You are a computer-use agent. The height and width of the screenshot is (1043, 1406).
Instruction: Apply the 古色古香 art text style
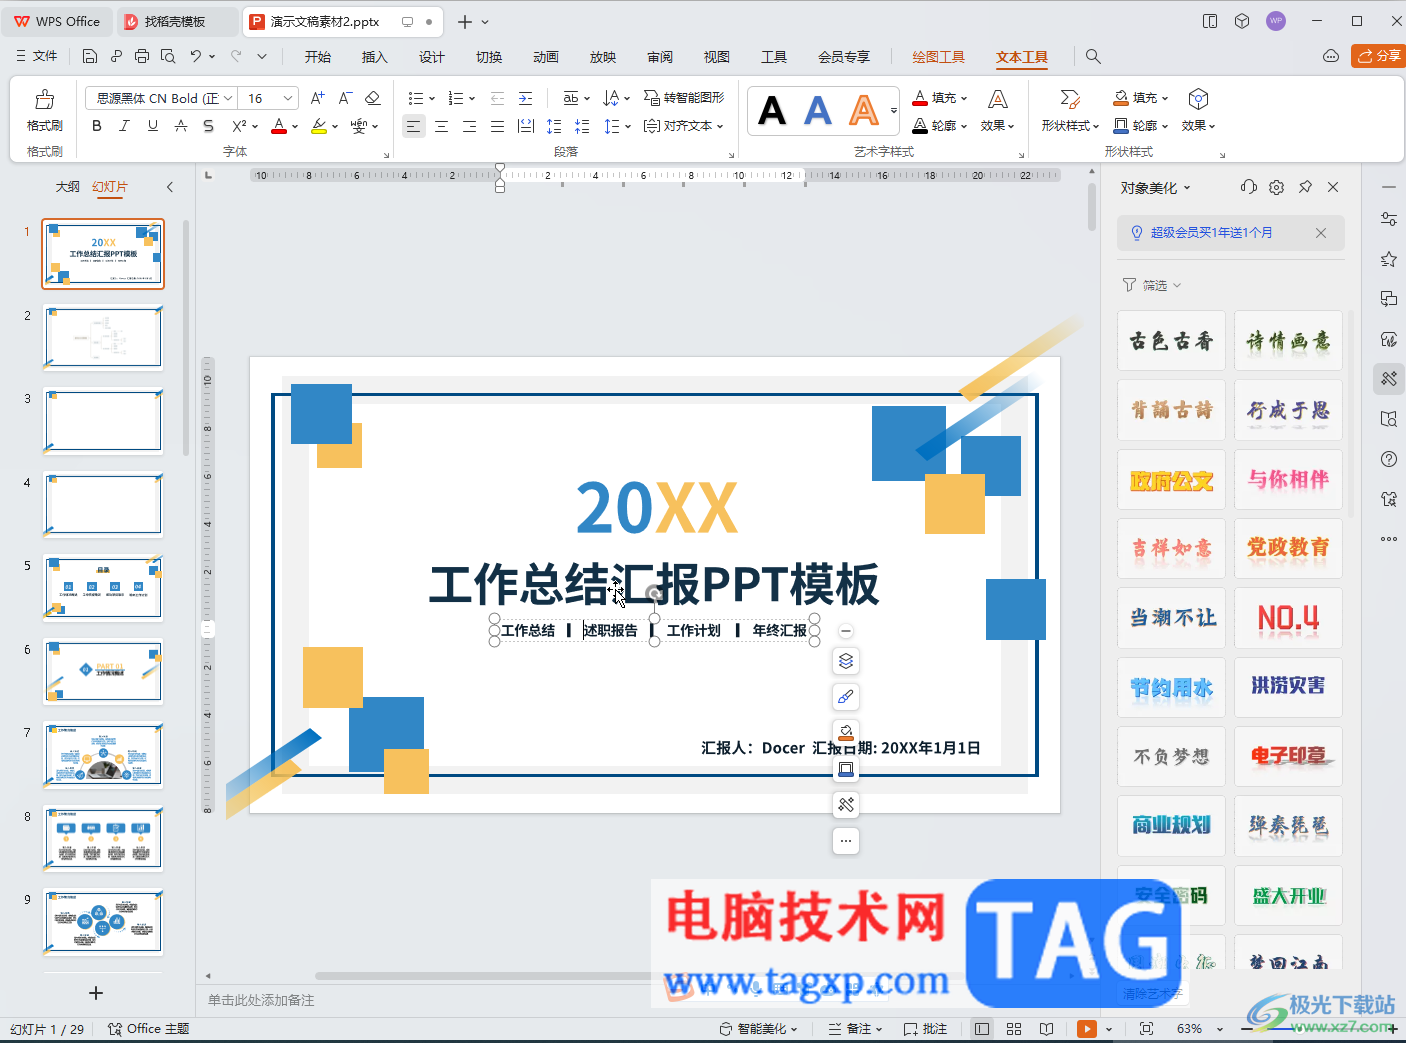[1171, 341]
